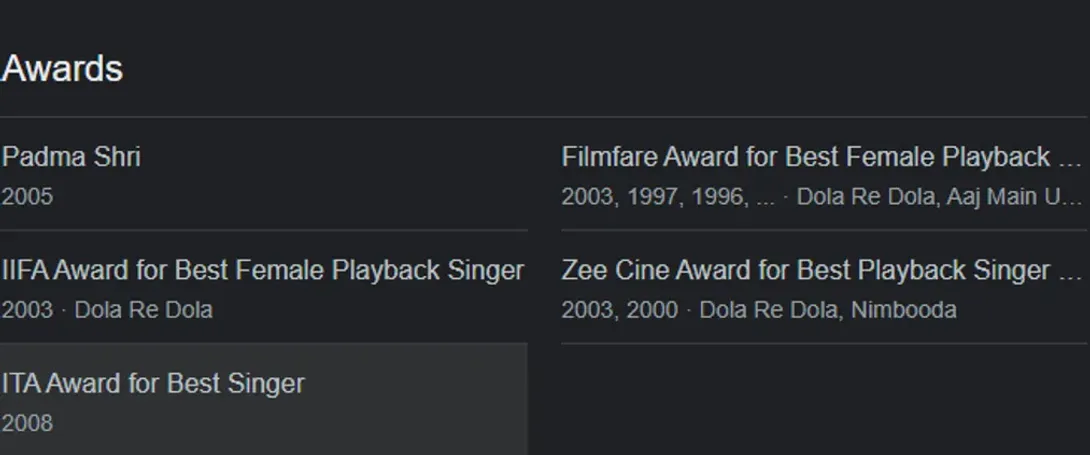Select the 2005 year under Padma Shri

tap(27, 197)
